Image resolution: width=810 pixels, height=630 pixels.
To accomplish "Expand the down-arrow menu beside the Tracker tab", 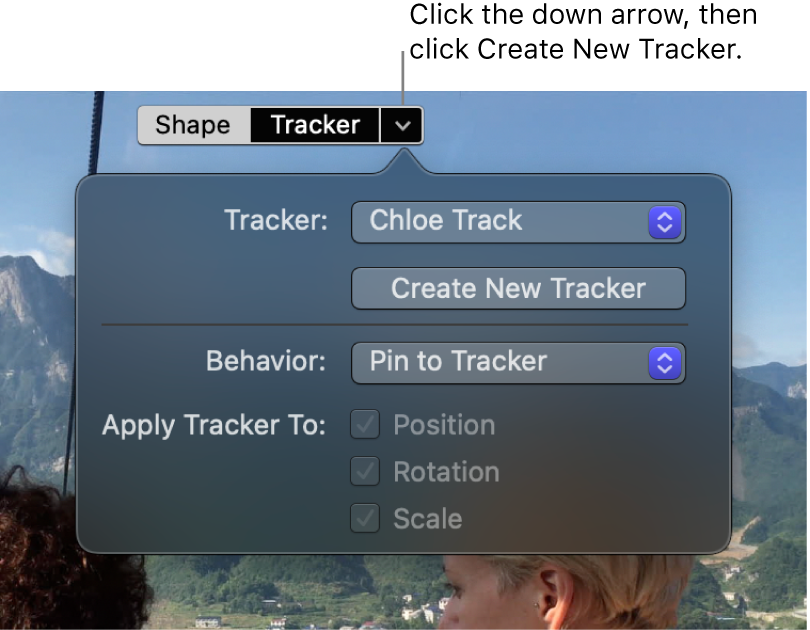I will (402, 125).
